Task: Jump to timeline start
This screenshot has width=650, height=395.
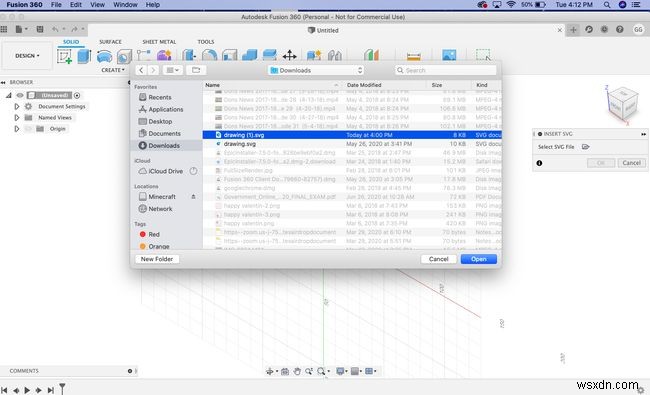Action: tap(4, 390)
